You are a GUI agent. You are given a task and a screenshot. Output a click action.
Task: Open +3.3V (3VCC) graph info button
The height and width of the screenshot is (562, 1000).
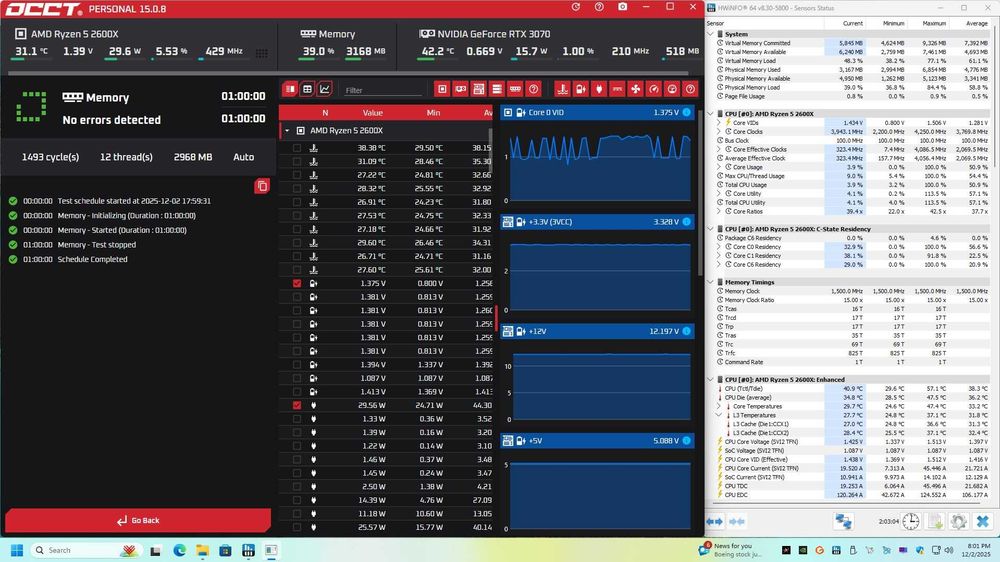[x=686, y=222]
